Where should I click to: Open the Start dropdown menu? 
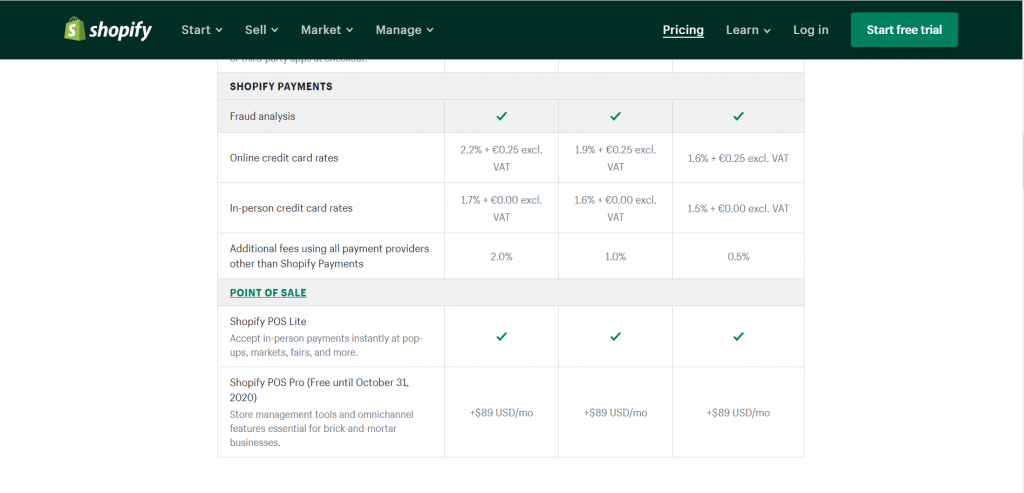[202, 30]
